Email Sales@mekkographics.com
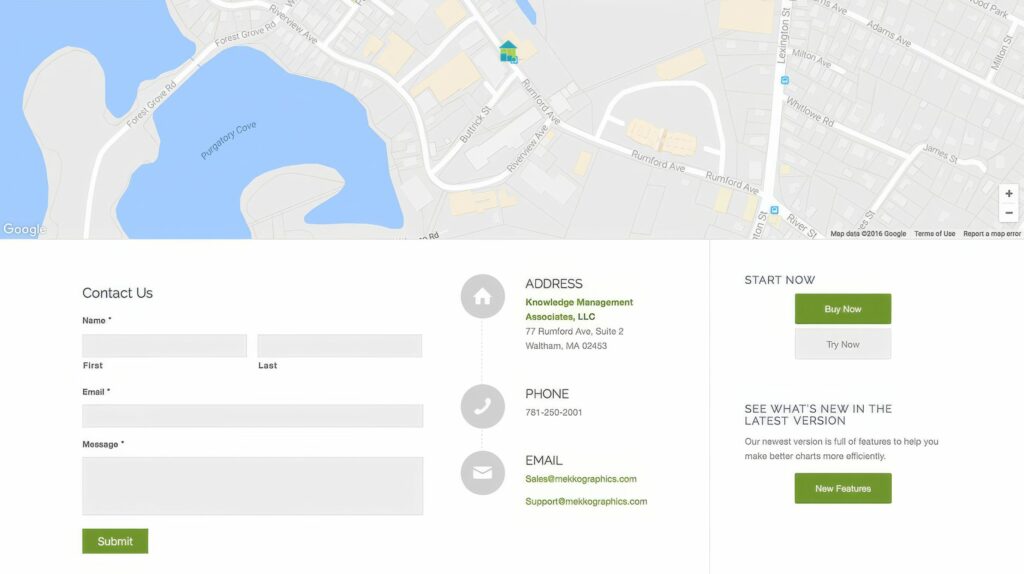 point(581,479)
